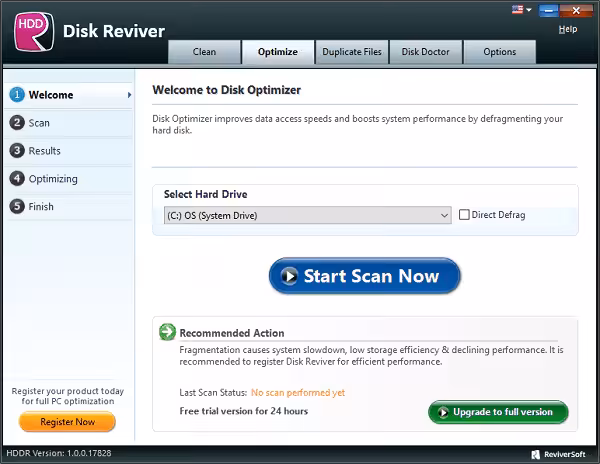The image size is (600, 464).
Task: Select step 2 Scan in the sidebar
Action: point(39,123)
